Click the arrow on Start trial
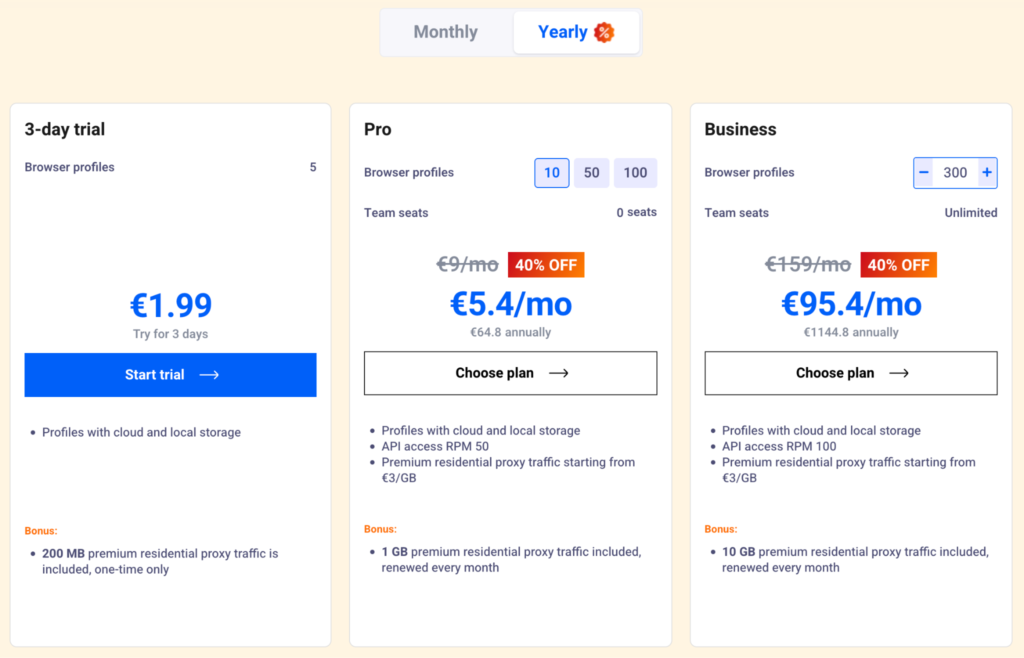This screenshot has height=658, width=1024. pos(209,375)
